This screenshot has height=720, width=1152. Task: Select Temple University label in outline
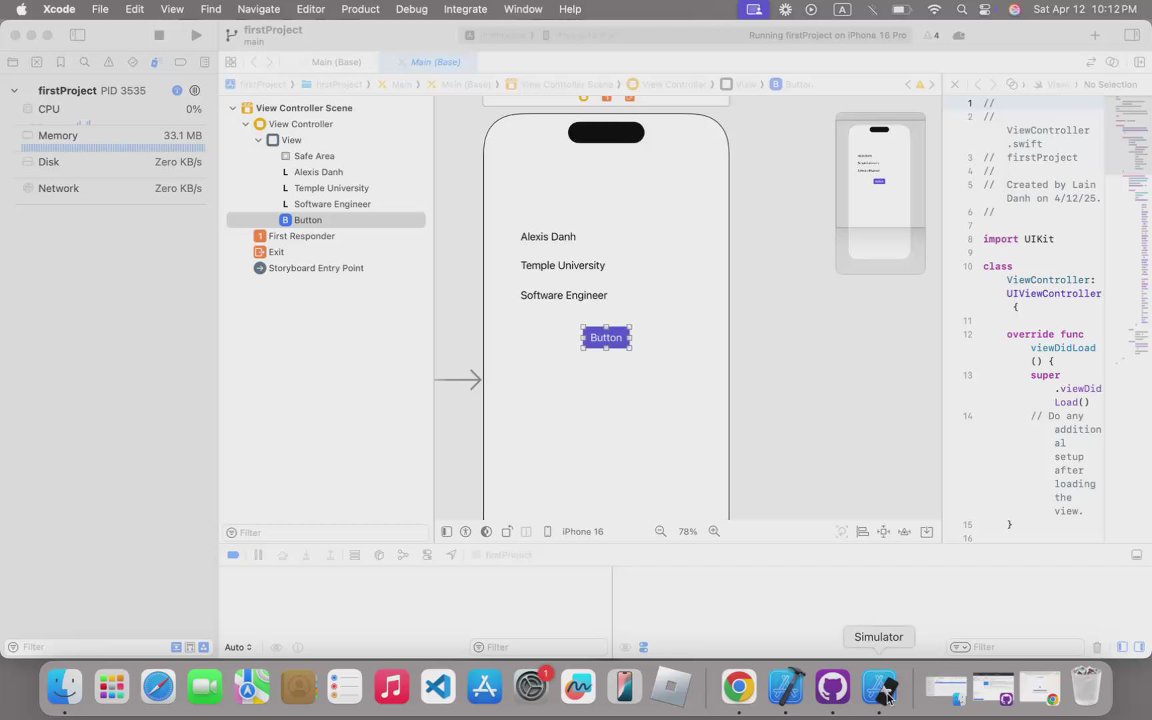click(x=325, y=188)
